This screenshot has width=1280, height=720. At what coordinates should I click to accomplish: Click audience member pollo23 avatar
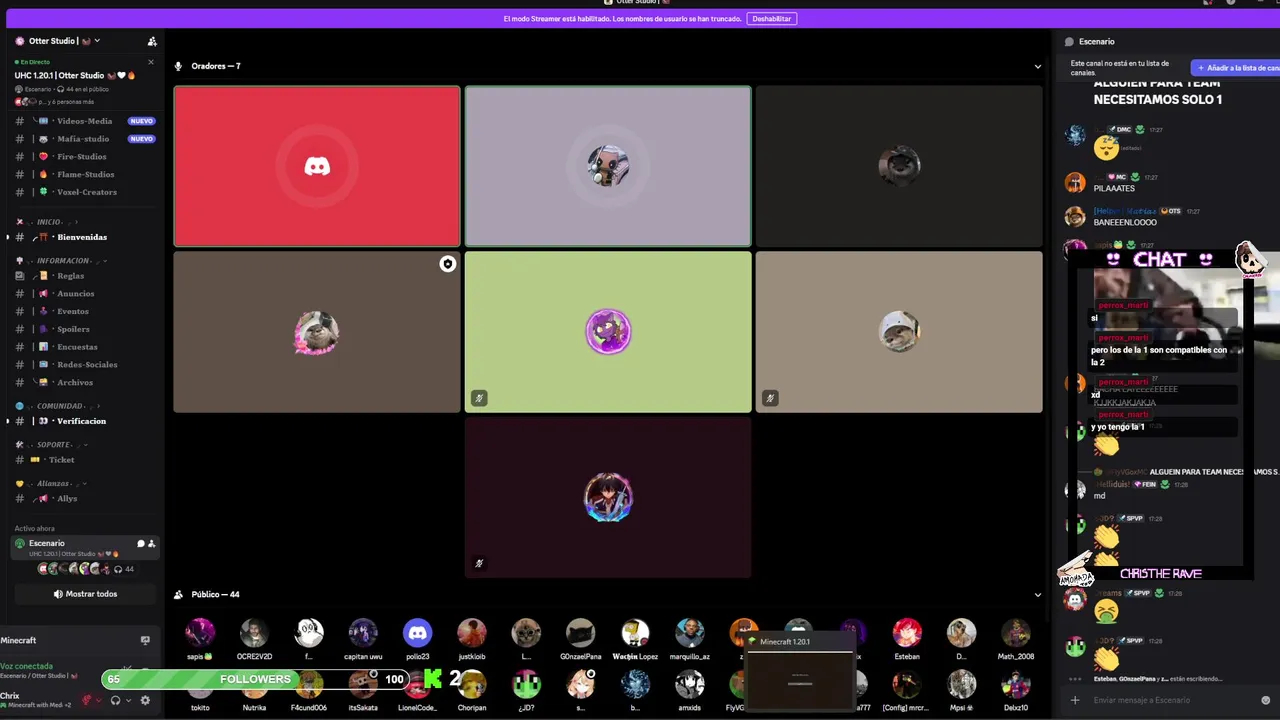pos(417,632)
